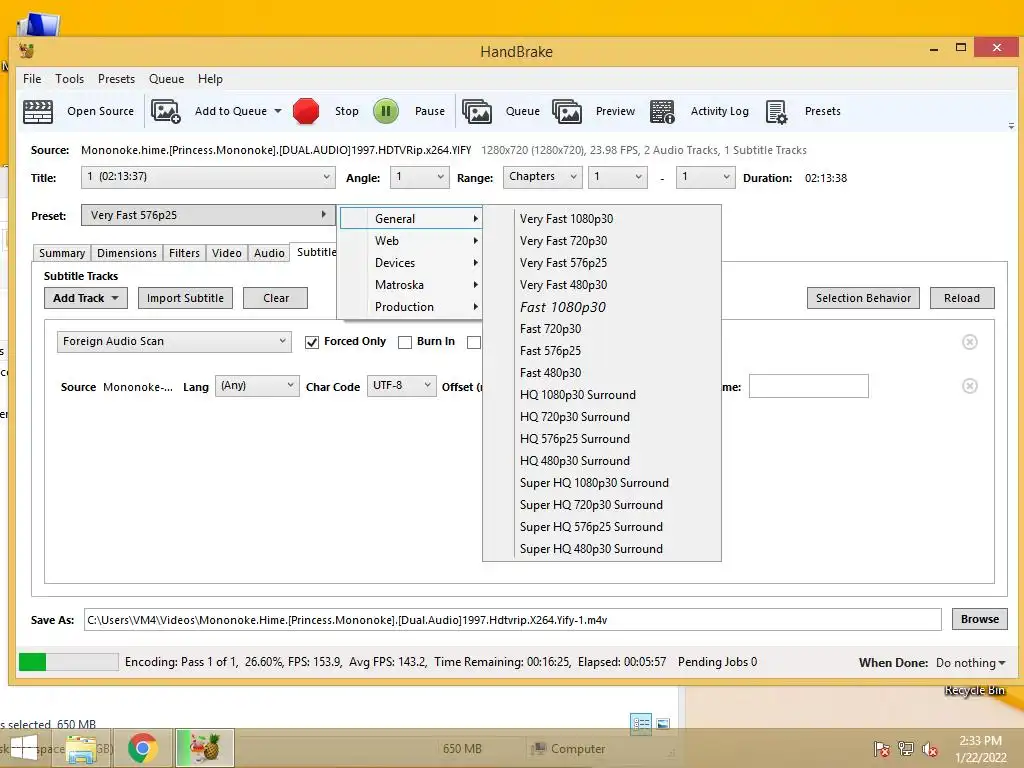Open File Explorer from the taskbar
1024x768 pixels.
[82, 749]
